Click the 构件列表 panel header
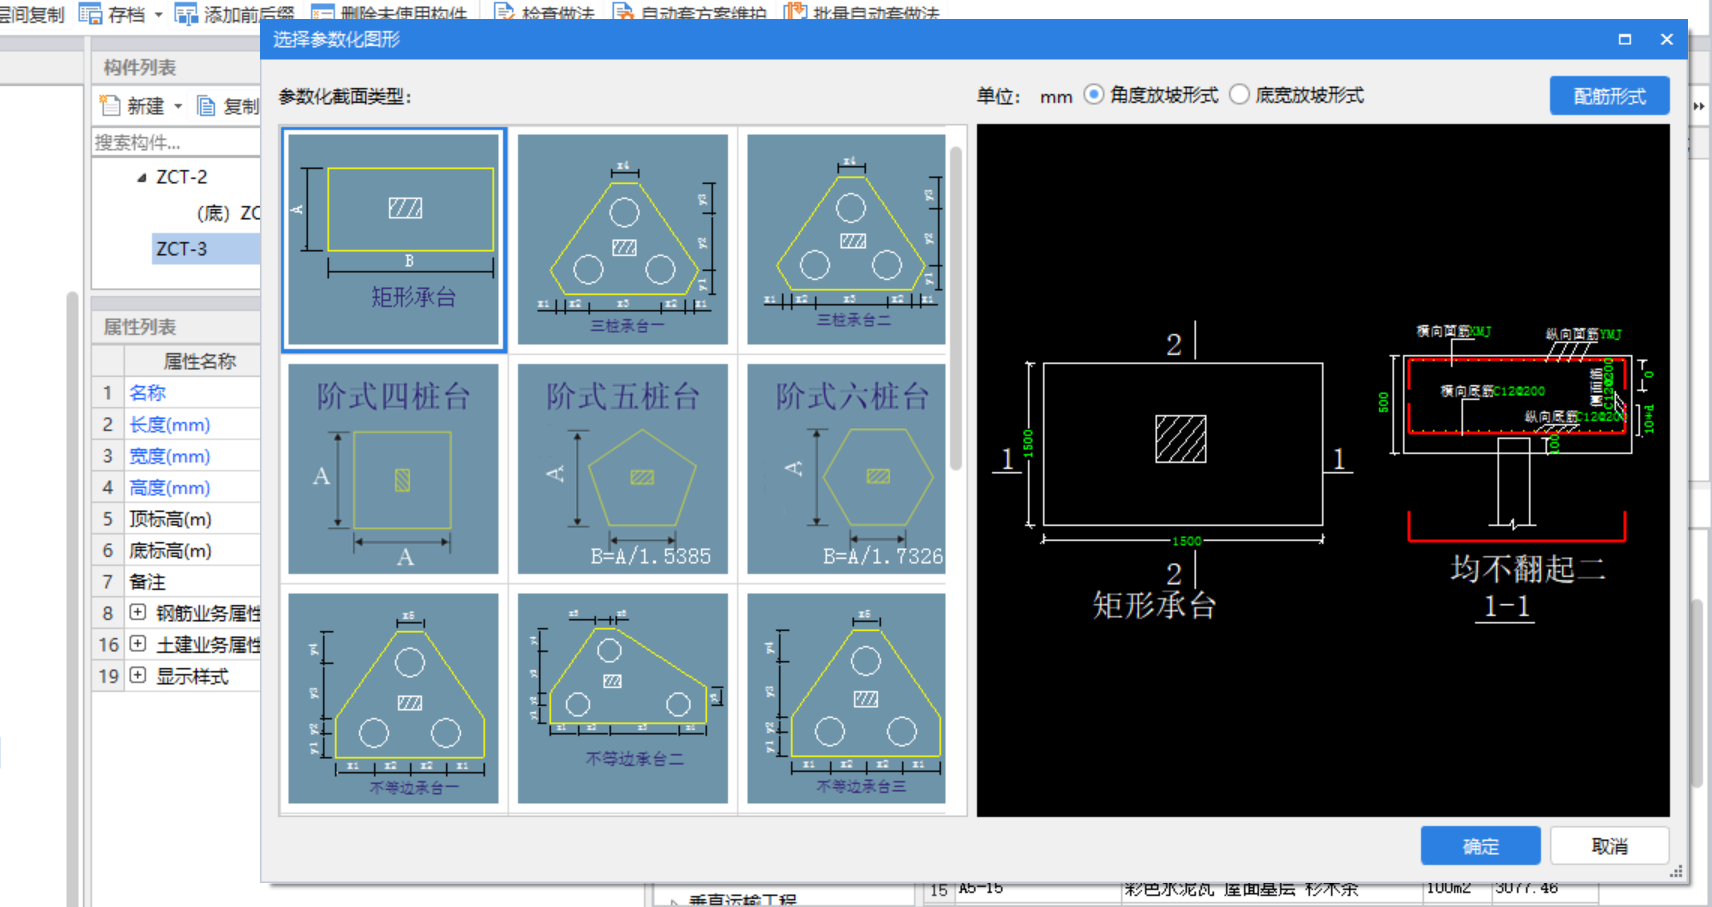1712x907 pixels. [139, 67]
